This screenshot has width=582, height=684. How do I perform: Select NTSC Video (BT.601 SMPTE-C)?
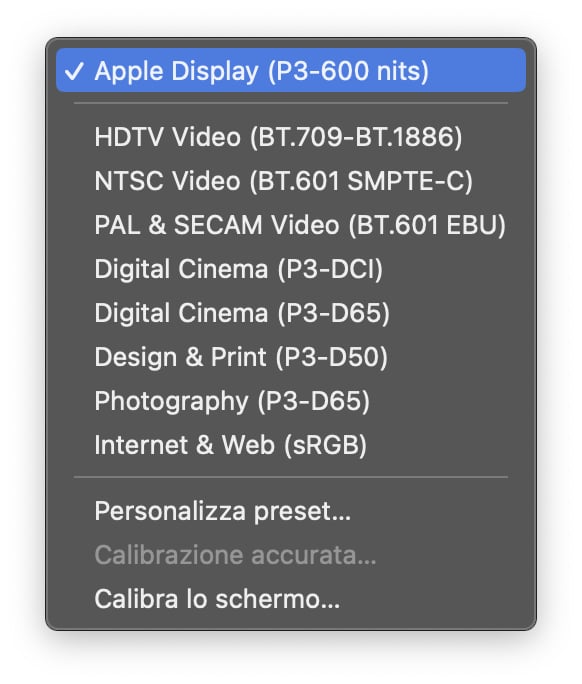click(291, 181)
